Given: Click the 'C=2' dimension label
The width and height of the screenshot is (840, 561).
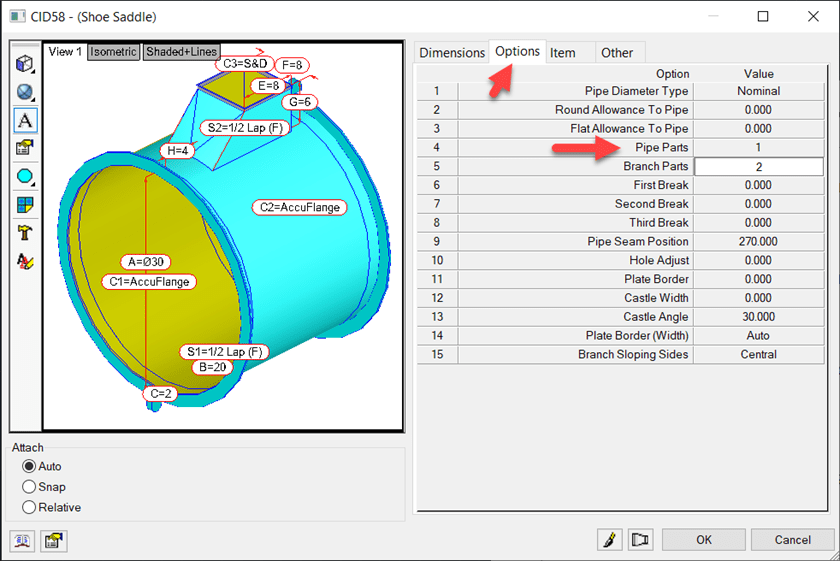Looking at the screenshot, I should 160,394.
